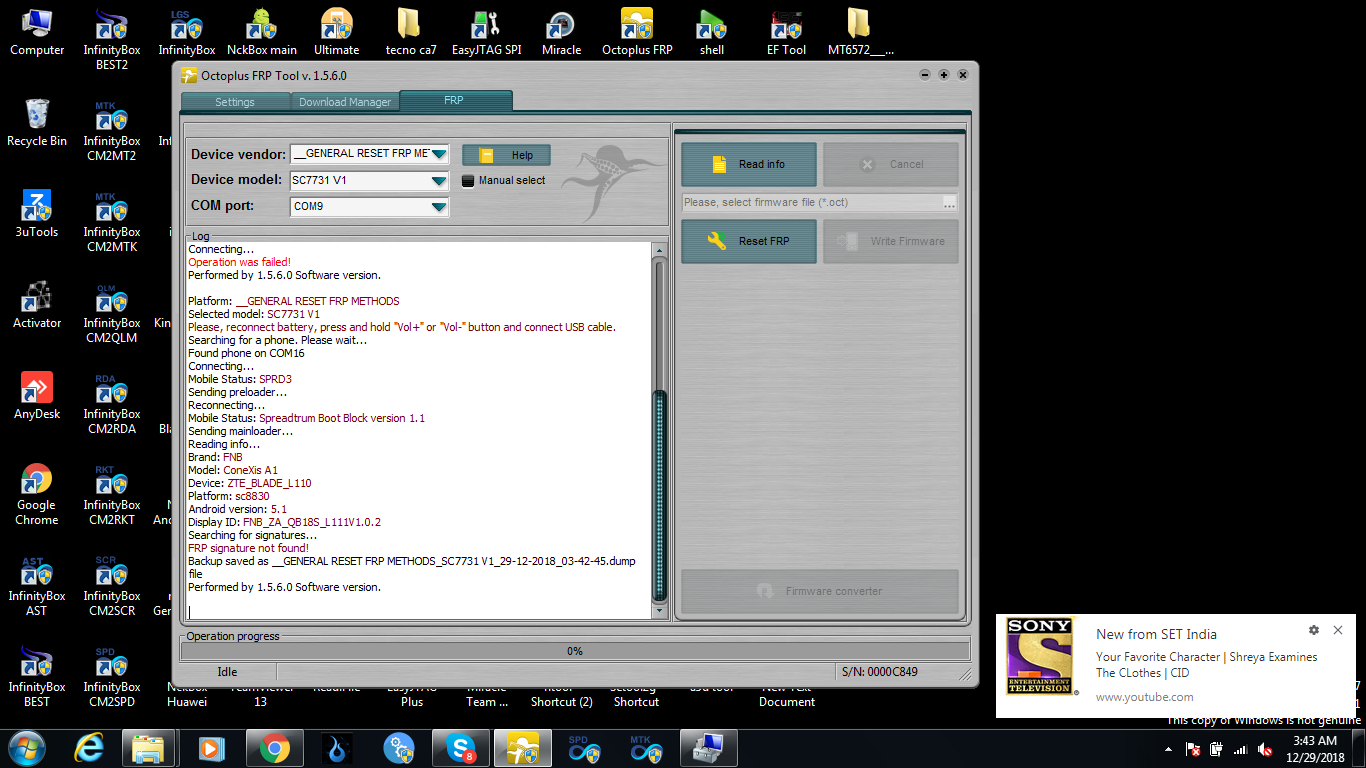The width and height of the screenshot is (1366, 768).
Task: Click the Miracle desktop shortcut
Action: click(x=561, y=32)
